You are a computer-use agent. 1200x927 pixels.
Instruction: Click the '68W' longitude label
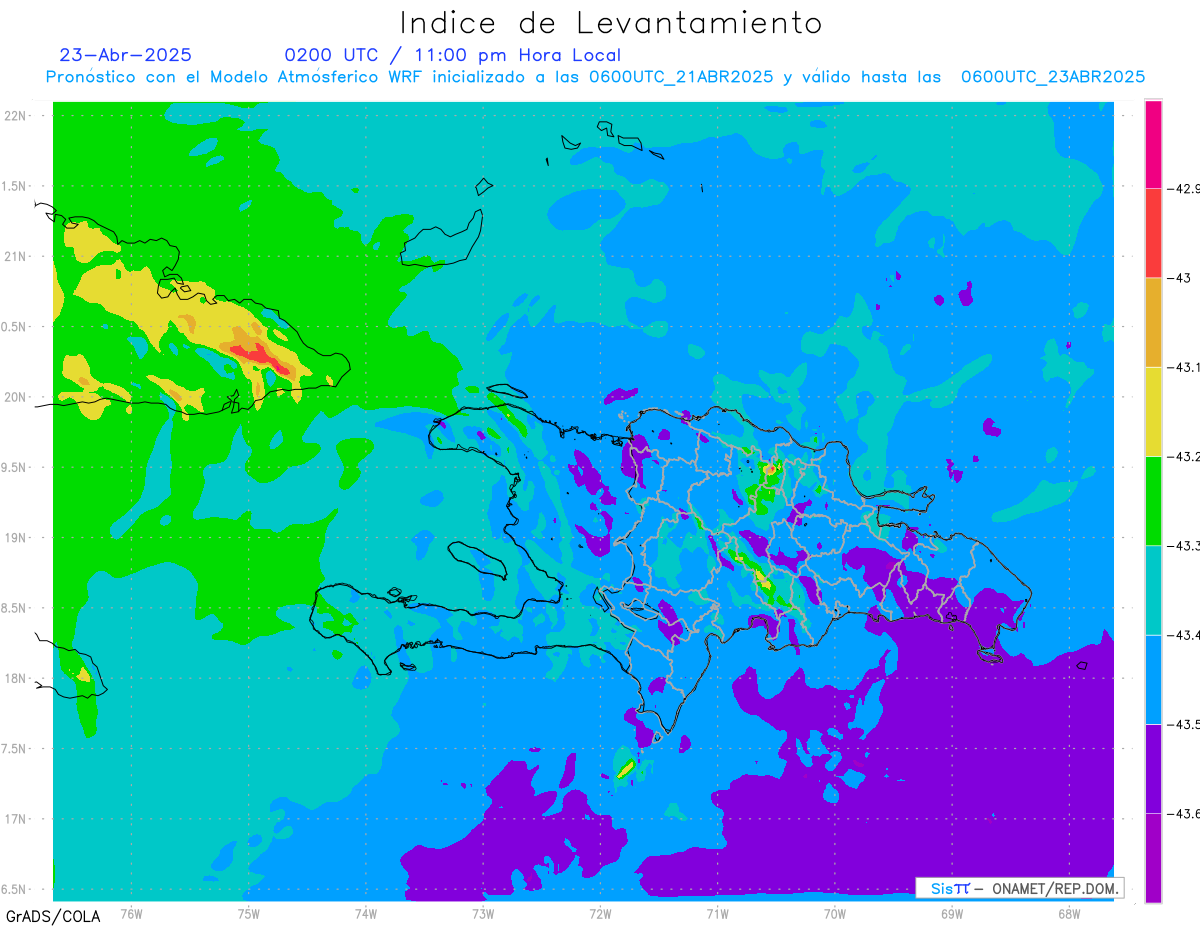coord(1068,913)
